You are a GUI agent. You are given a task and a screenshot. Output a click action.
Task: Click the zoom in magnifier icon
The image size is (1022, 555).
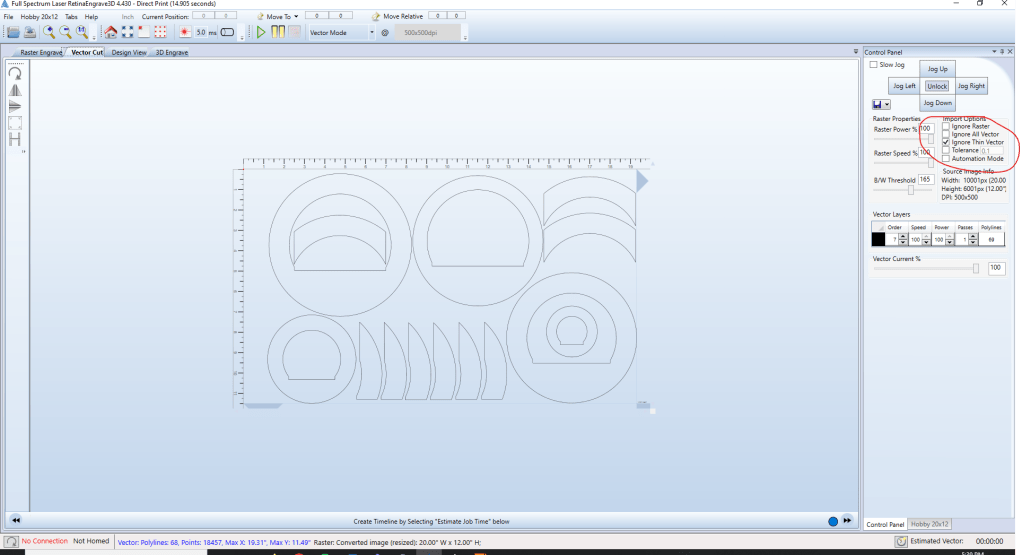point(49,32)
